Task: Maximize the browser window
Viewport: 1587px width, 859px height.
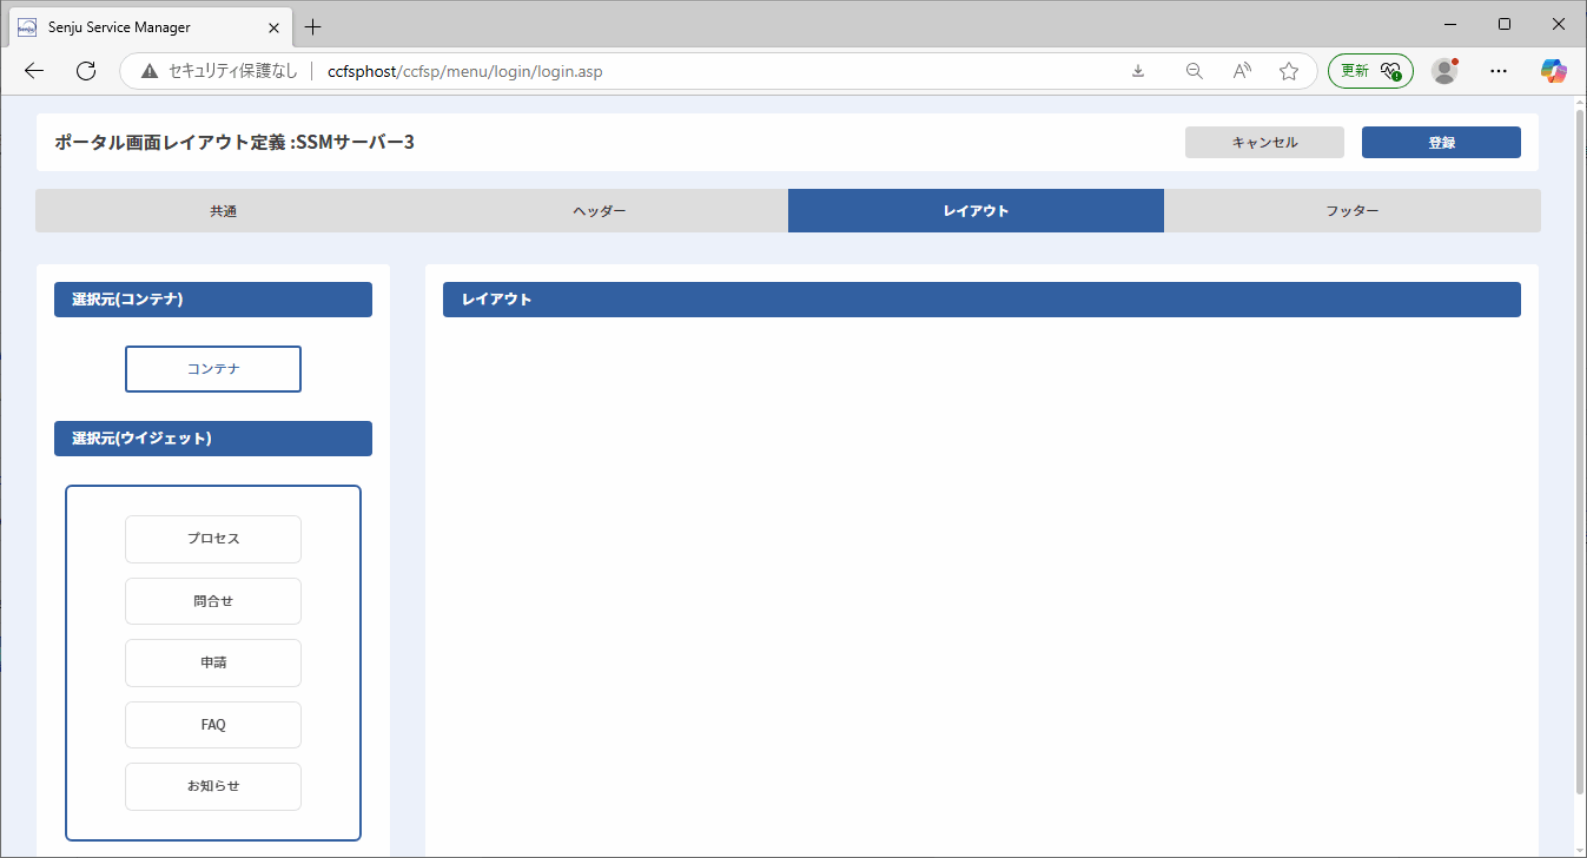Action: point(1504,24)
